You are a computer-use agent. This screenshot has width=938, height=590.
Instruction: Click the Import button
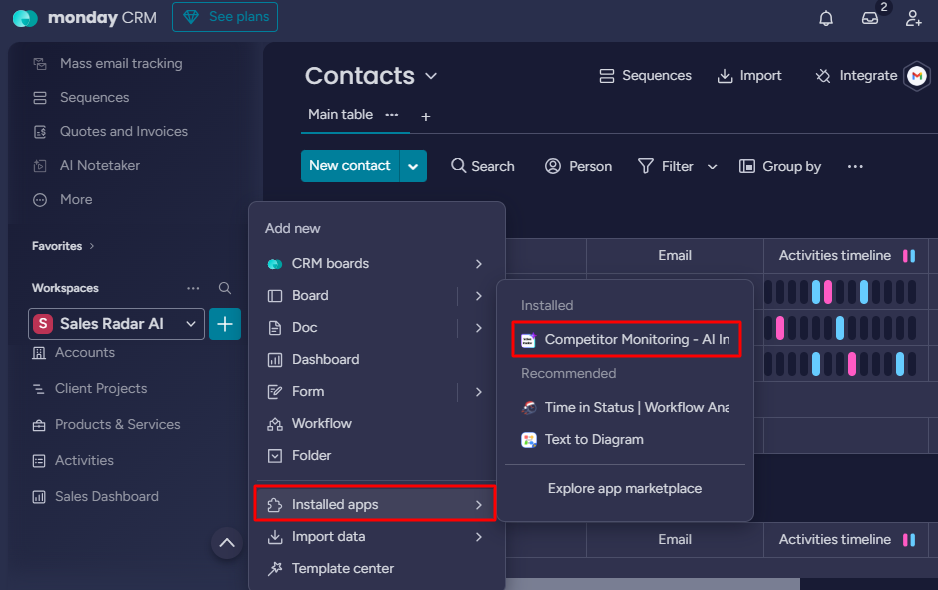[x=749, y=76]
